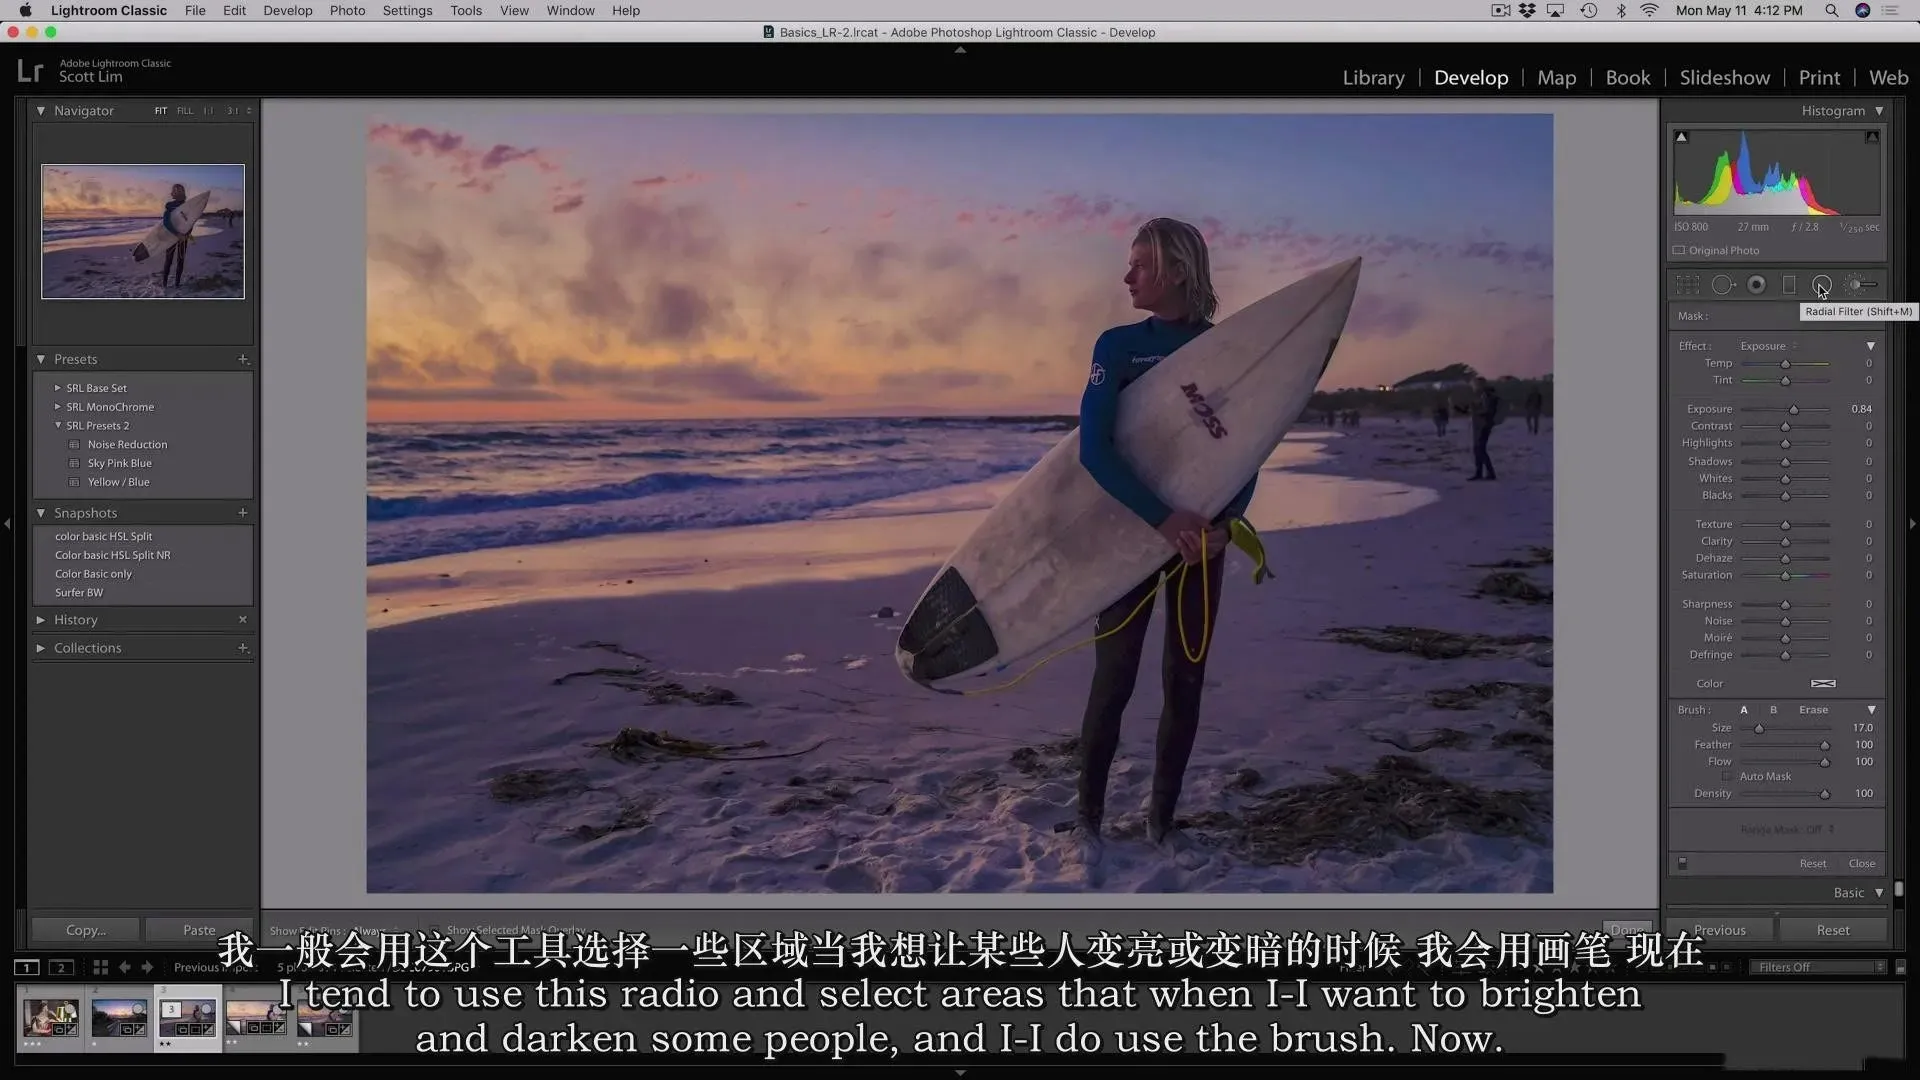The image size is (1920, 1080).
Task: Switch to the Library module
Action: 1372,78
